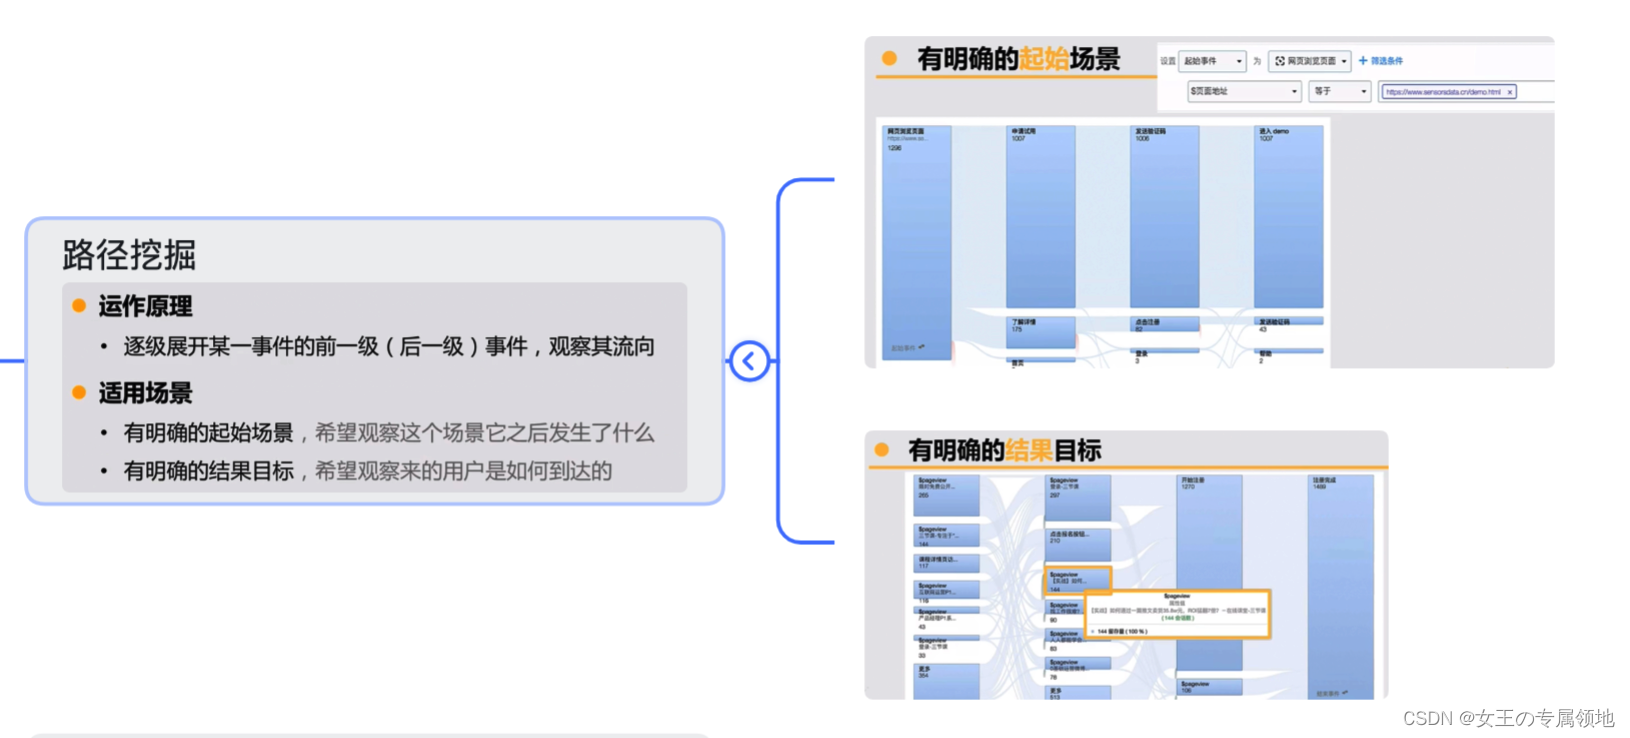1630x738 pixels.
Task: Select the 发送验证码 1006 Sankey bar
Action: coord(1165,217)
